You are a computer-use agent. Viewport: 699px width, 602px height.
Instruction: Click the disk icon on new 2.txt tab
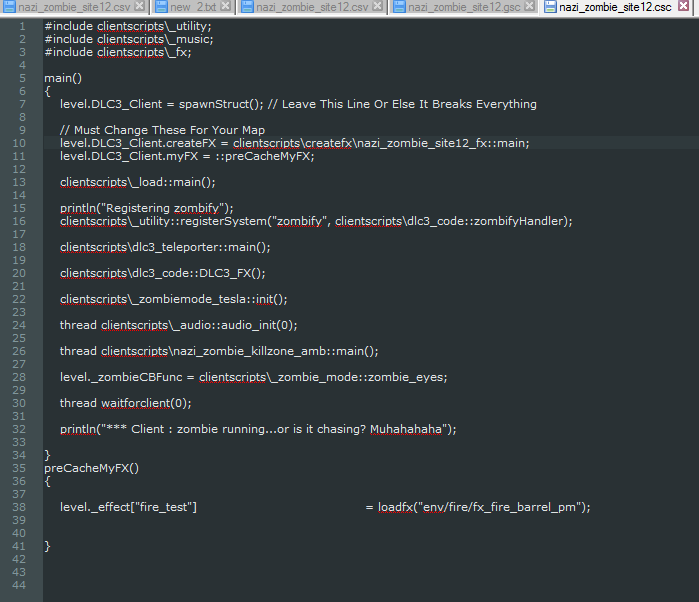[x=161, y=7]
